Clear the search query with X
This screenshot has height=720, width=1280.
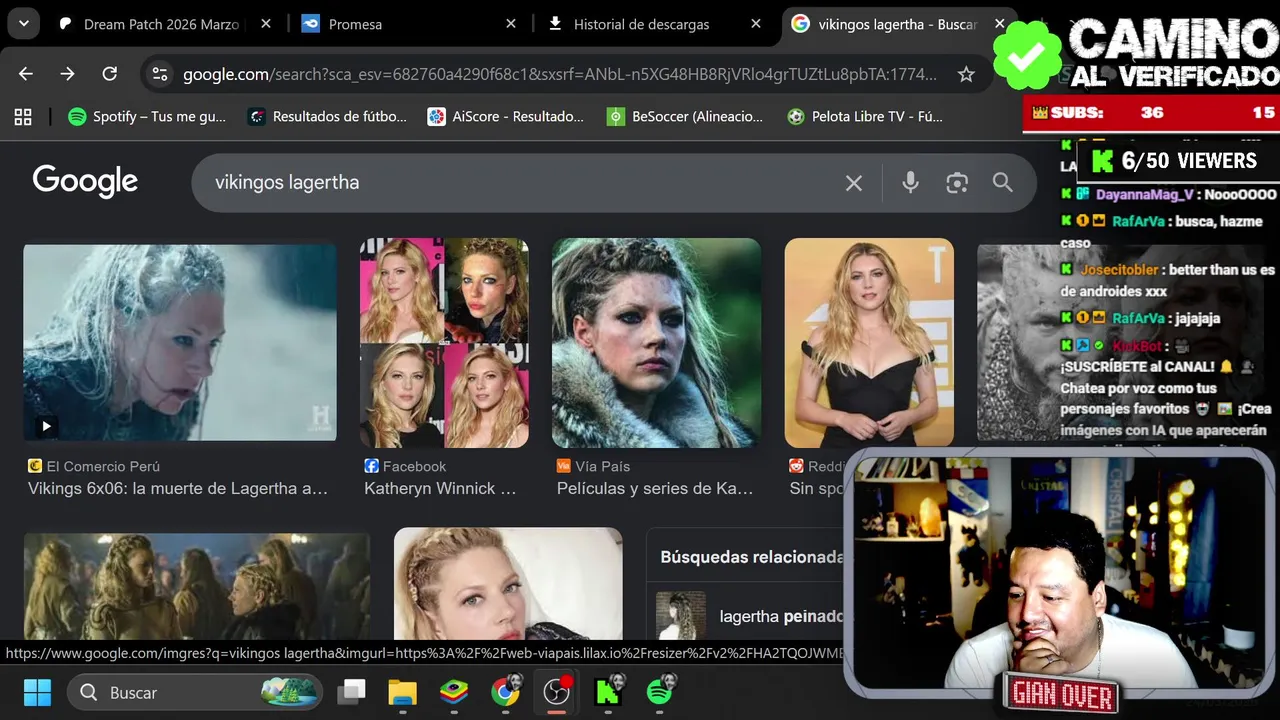pos(854,183)
